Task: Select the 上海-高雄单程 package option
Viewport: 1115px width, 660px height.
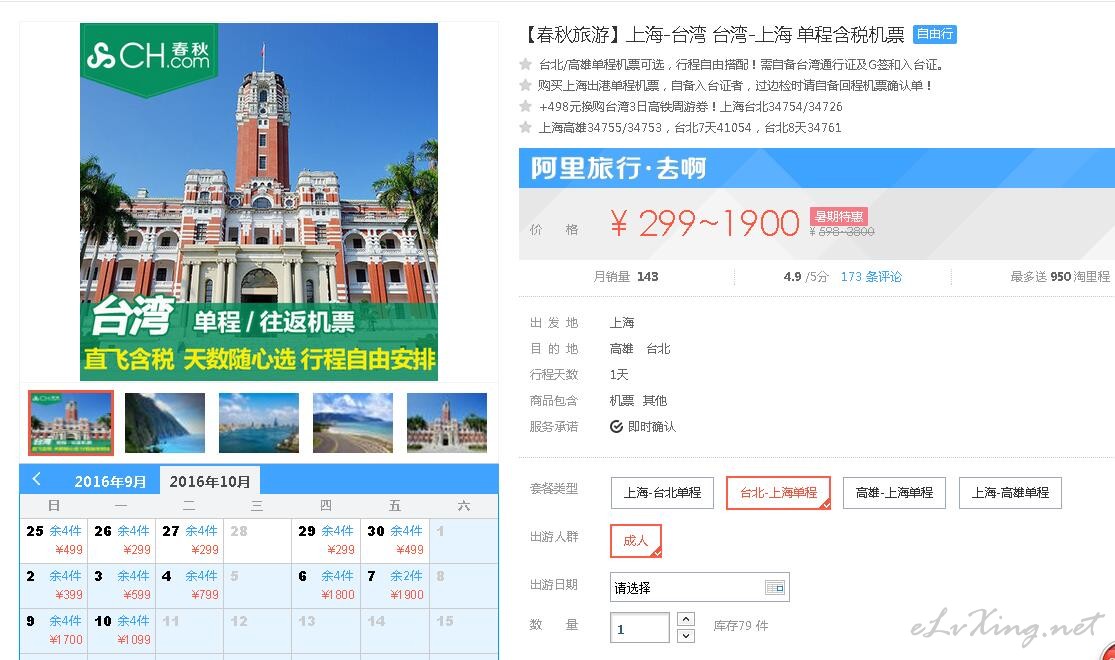Action: [1010, 492]
